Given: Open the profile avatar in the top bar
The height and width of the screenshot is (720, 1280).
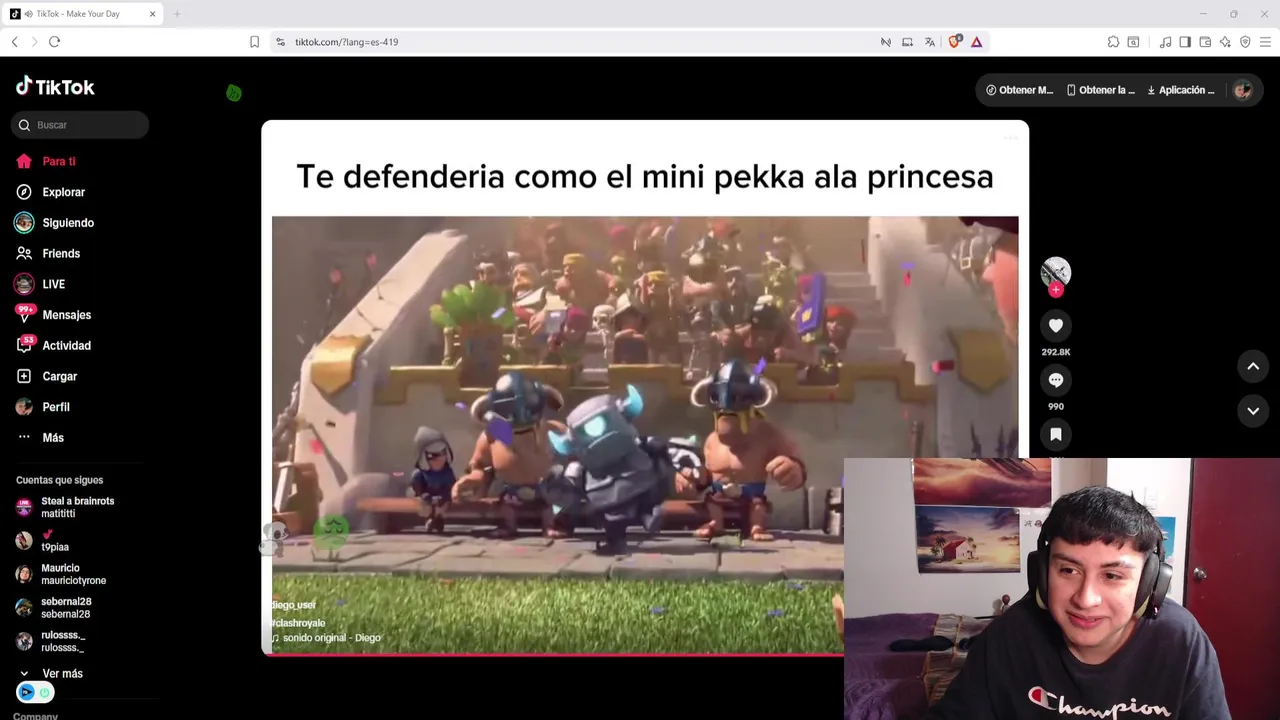Looking at the screenshot, I should pos(1243,90).
